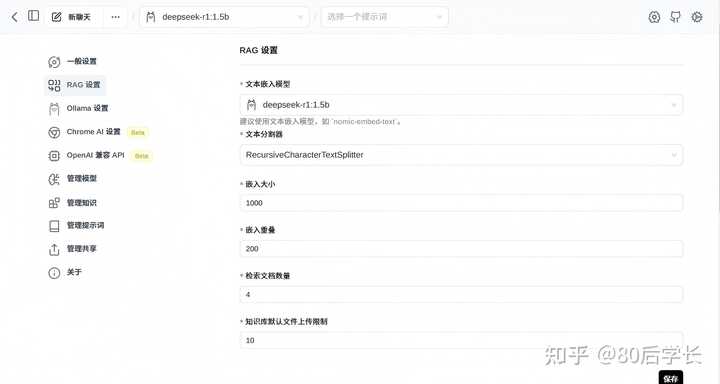This screenshot has width=720, height=384.
Task: Go back with the left arrow icon
Action: [x=15, y=17]
